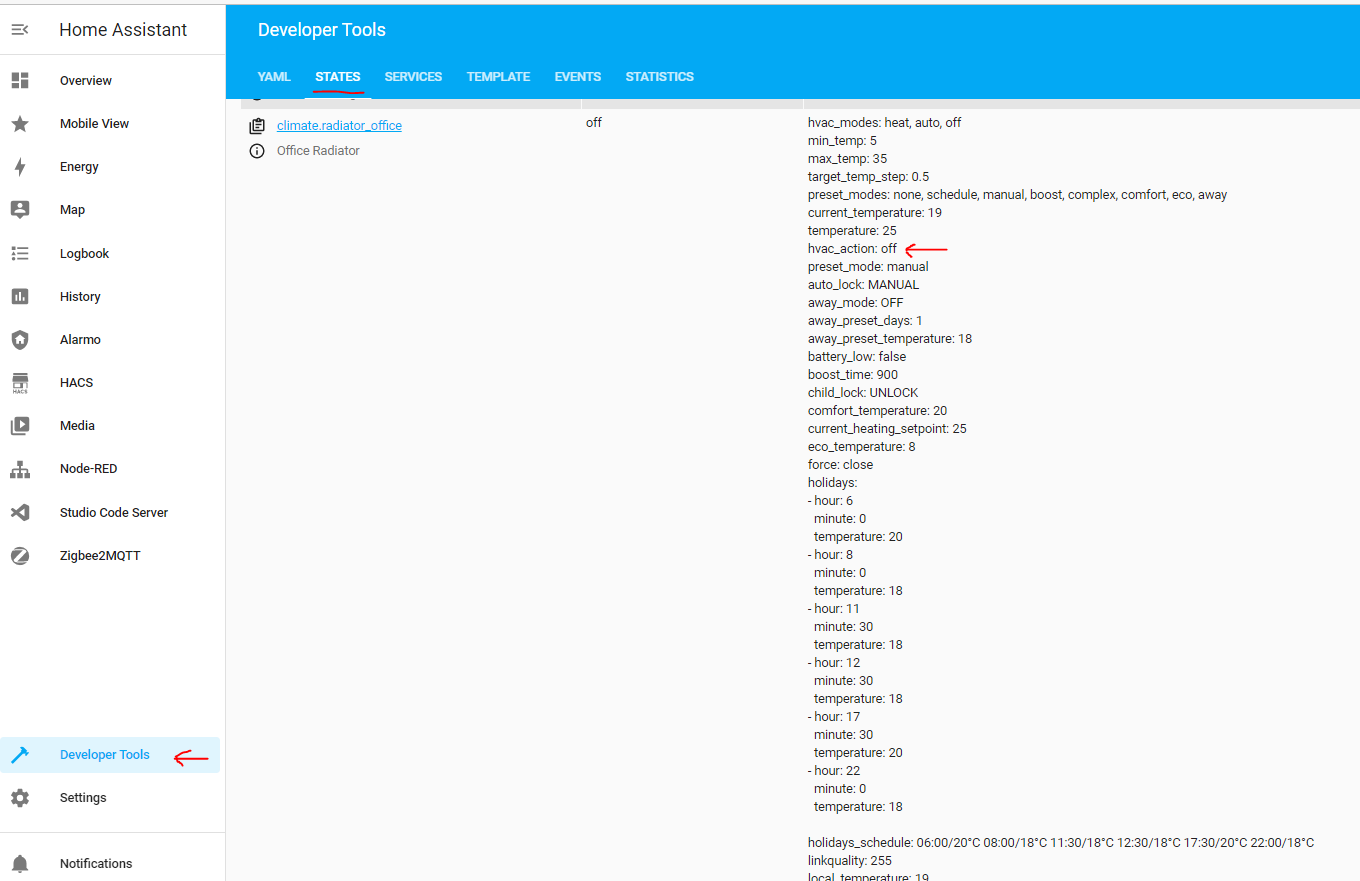Open Node-RED

(87, 468)
